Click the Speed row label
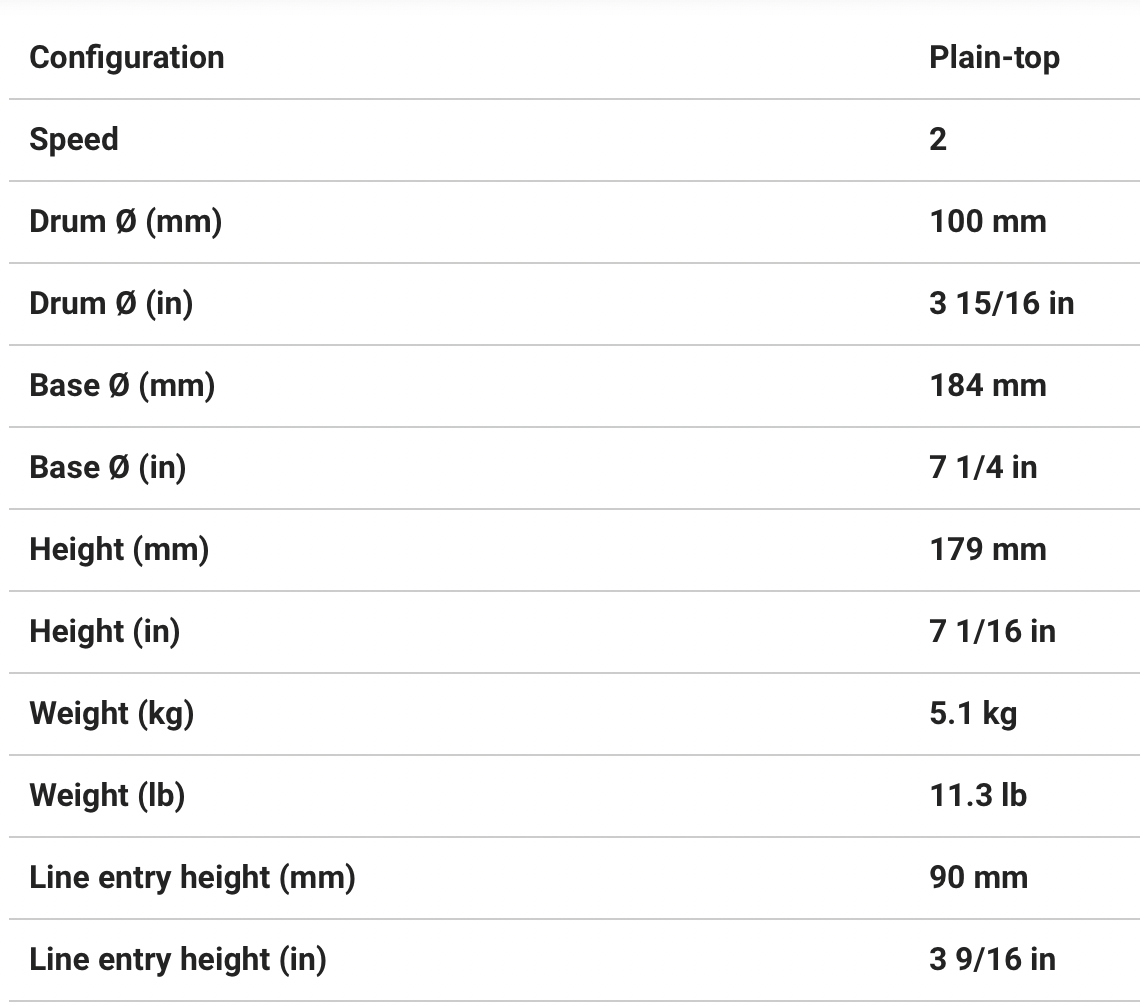Screen dimensions: 1140x1006 (x=74, y=140)
